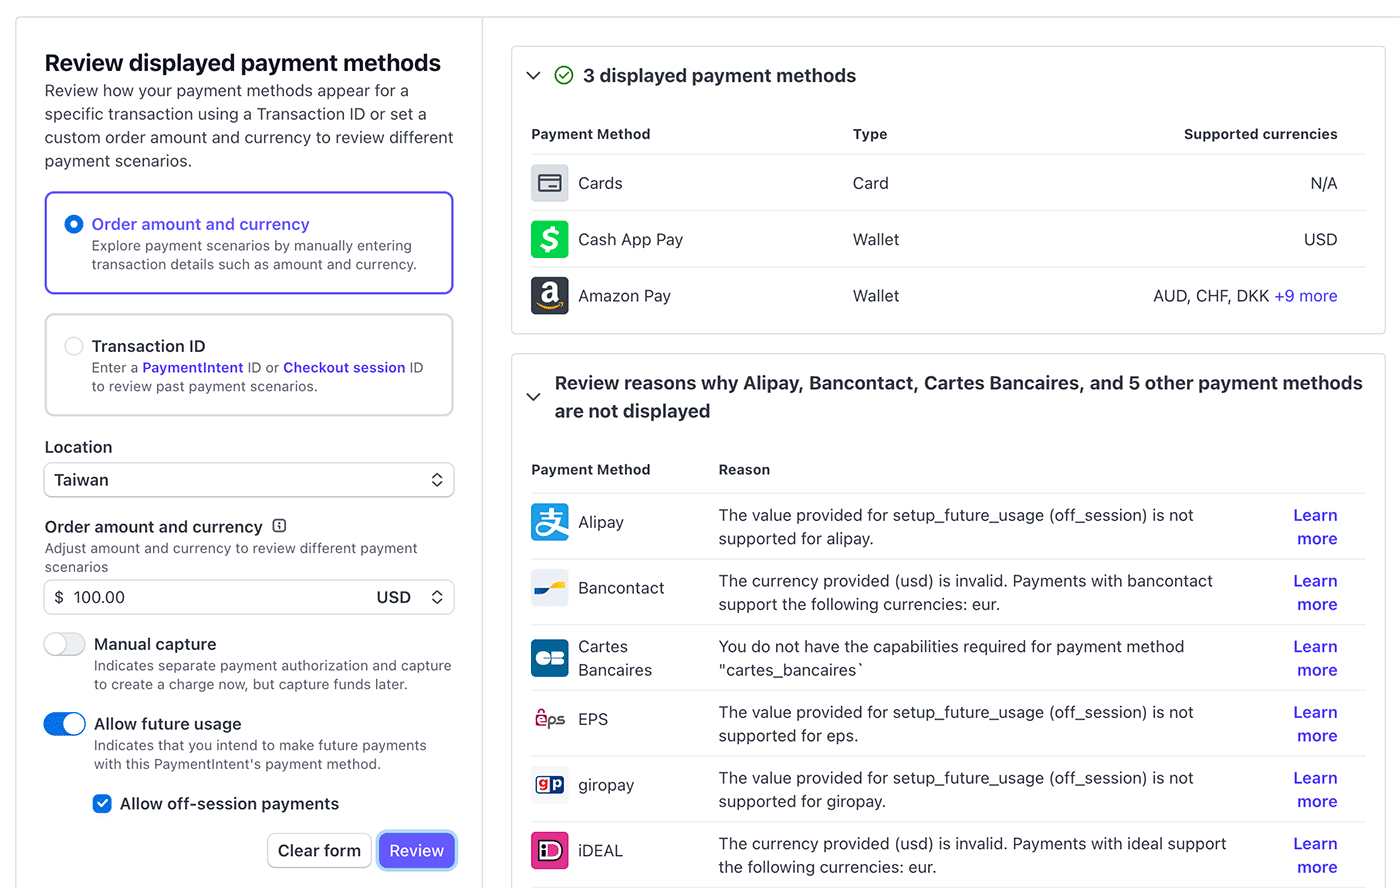The image size is (1400, 888).
Task: Select Order amount and currency radio option
Action: tap(74, 224)
